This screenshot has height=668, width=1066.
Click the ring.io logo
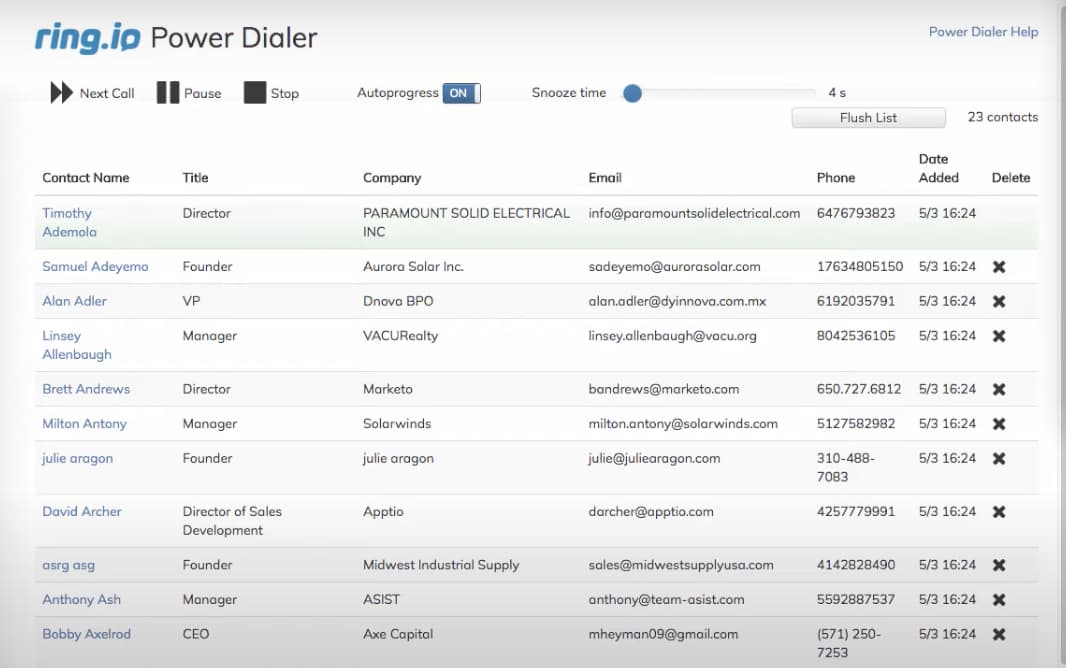pyautogui.click(x=85, y=38)
